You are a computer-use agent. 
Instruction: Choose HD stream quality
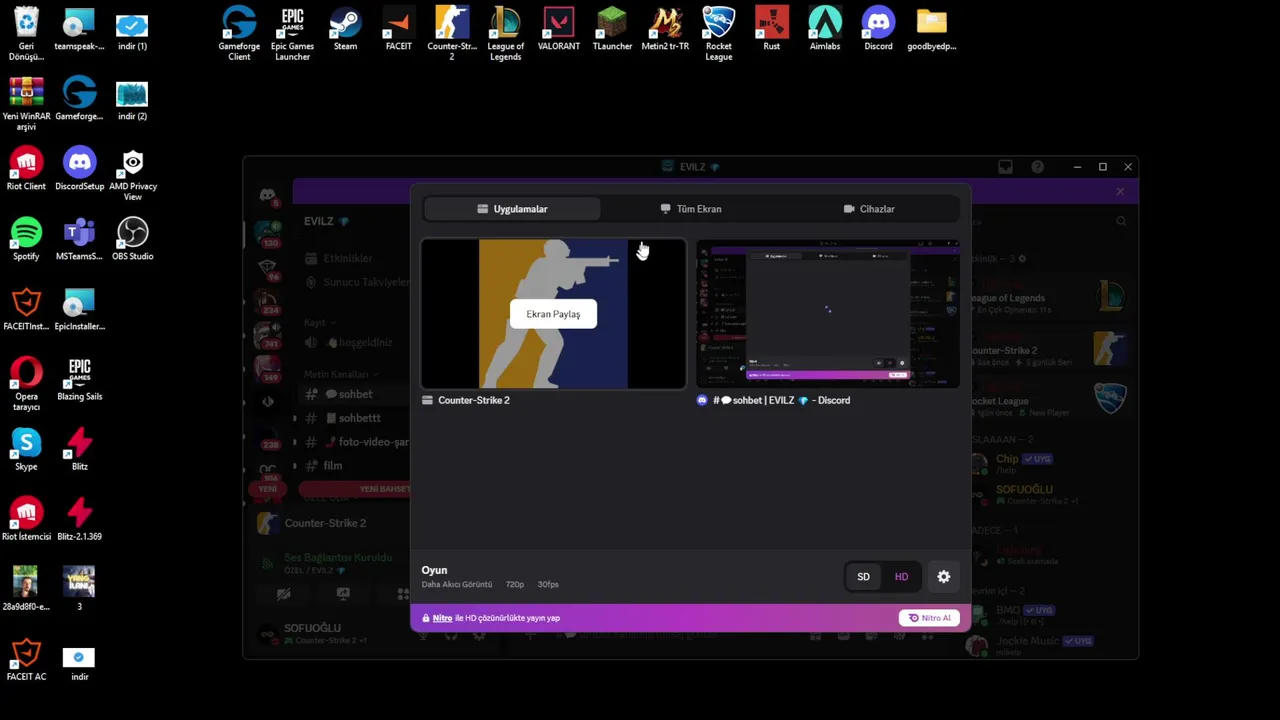[x=901, y=577]
